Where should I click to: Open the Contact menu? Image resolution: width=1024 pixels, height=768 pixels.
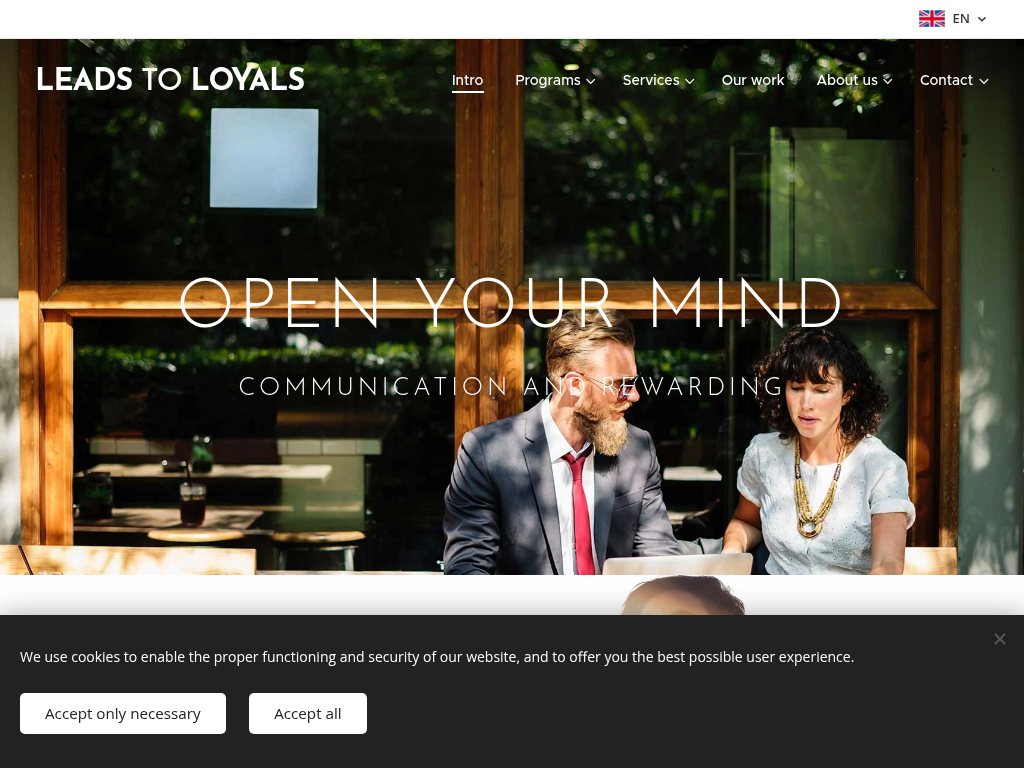point(953,80)
